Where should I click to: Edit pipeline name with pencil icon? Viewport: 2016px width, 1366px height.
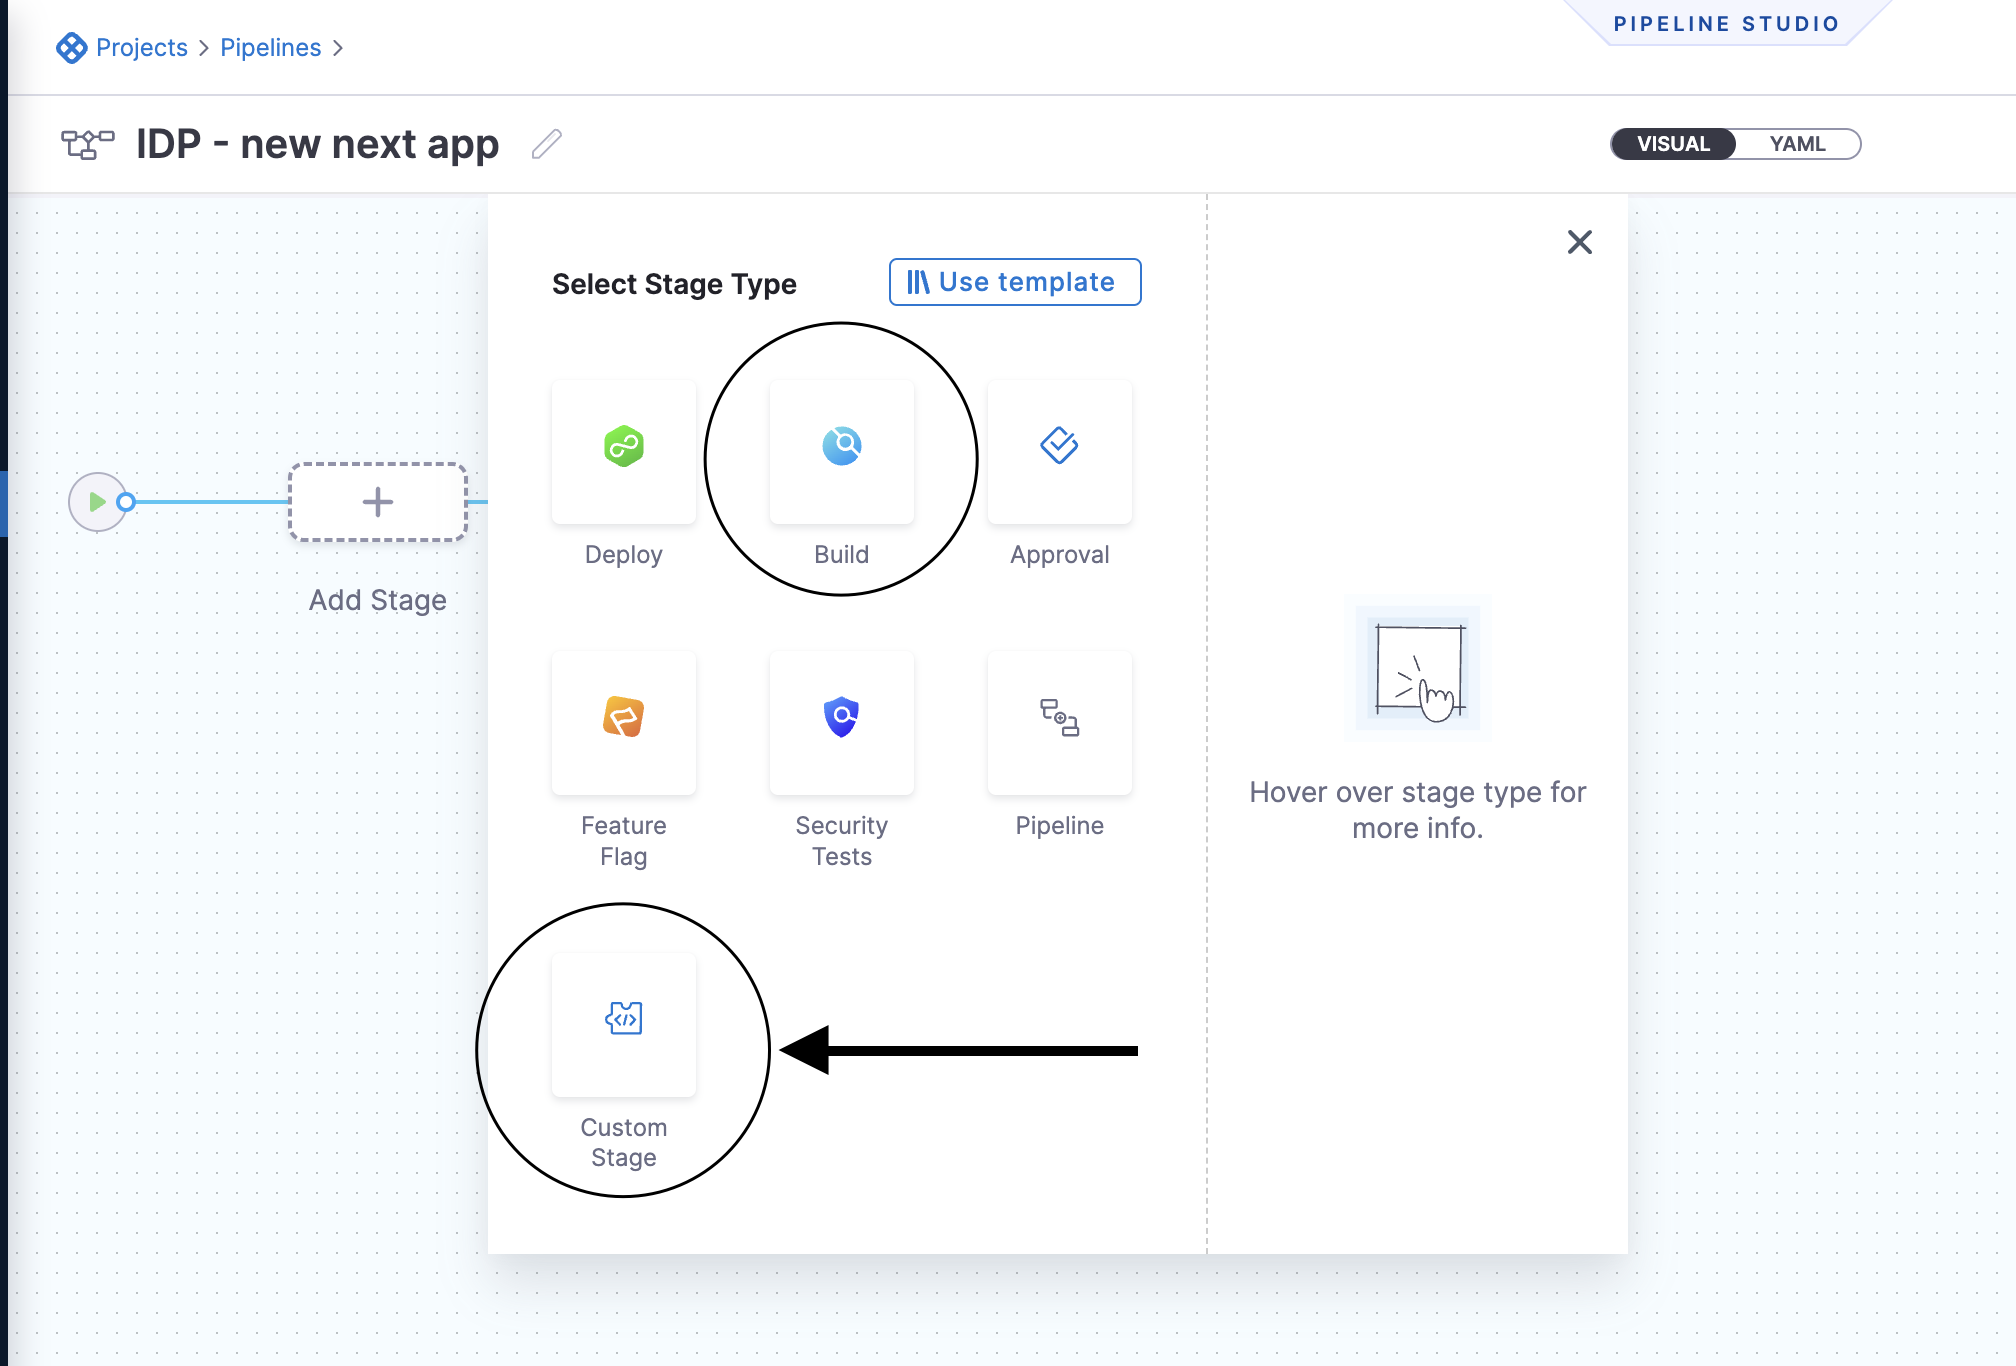(x=546, y=145)
